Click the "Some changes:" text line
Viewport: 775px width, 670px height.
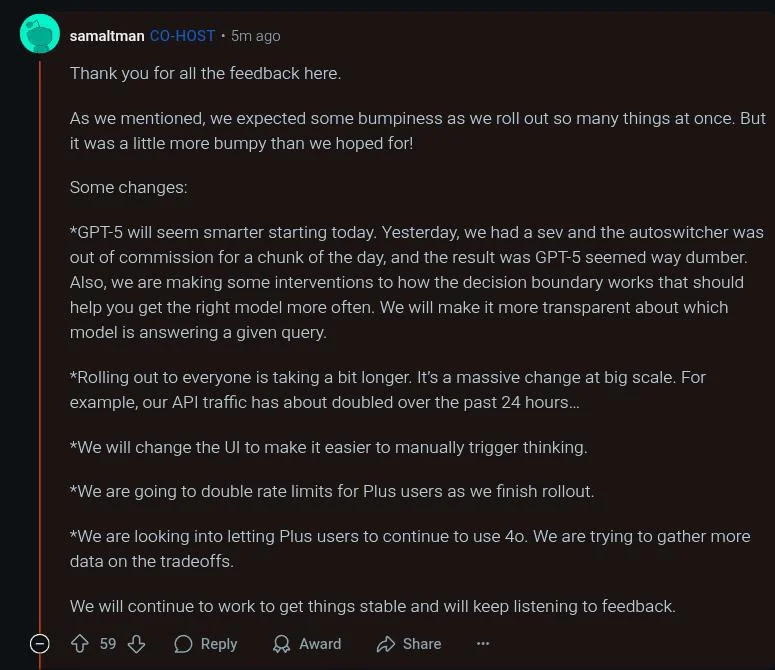[x=128, y=187]
